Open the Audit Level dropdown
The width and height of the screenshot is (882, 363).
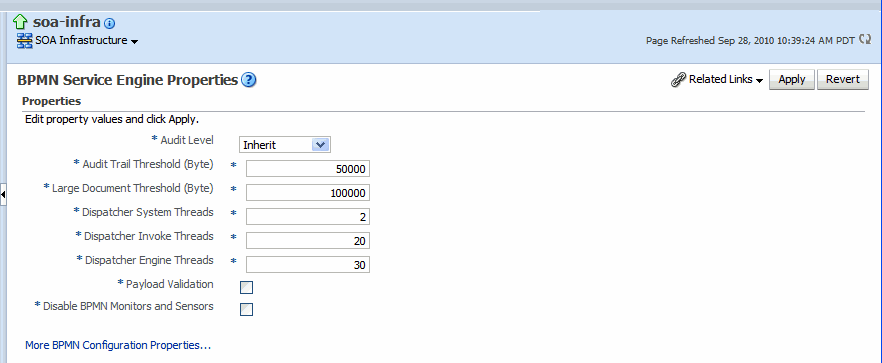[285, 145]
